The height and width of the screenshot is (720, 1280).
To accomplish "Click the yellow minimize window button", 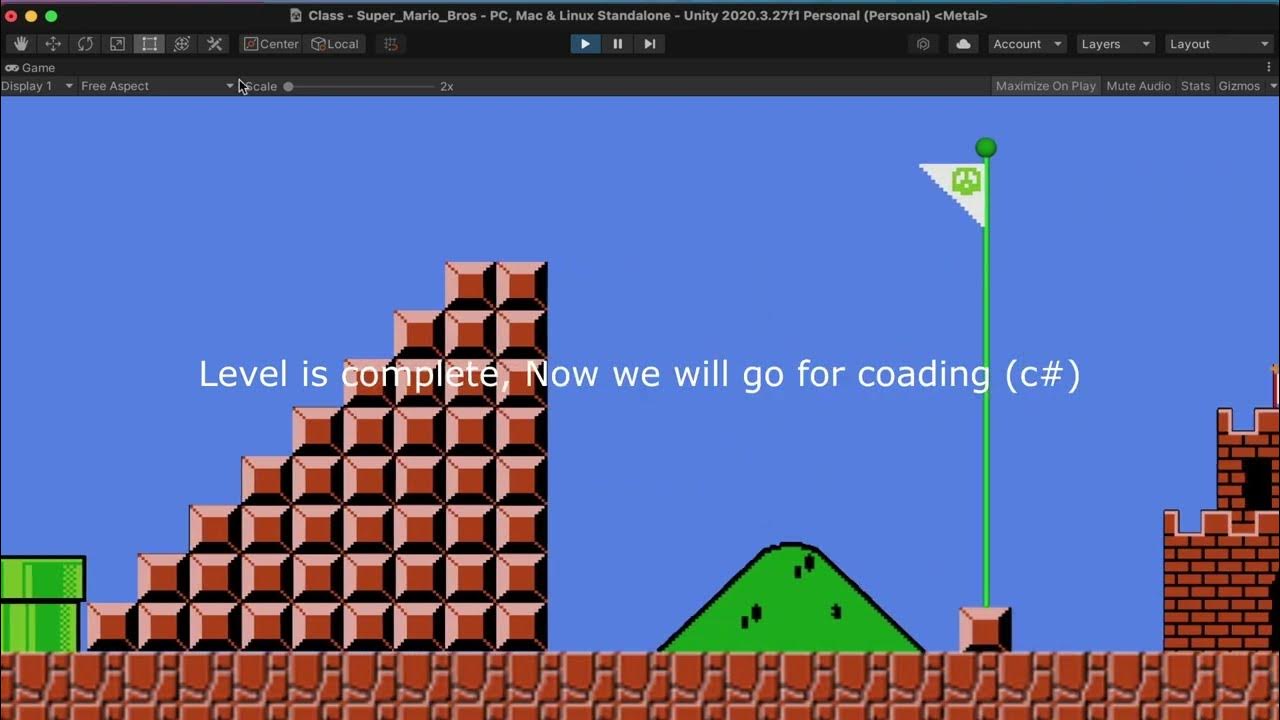I will point(31,16).
